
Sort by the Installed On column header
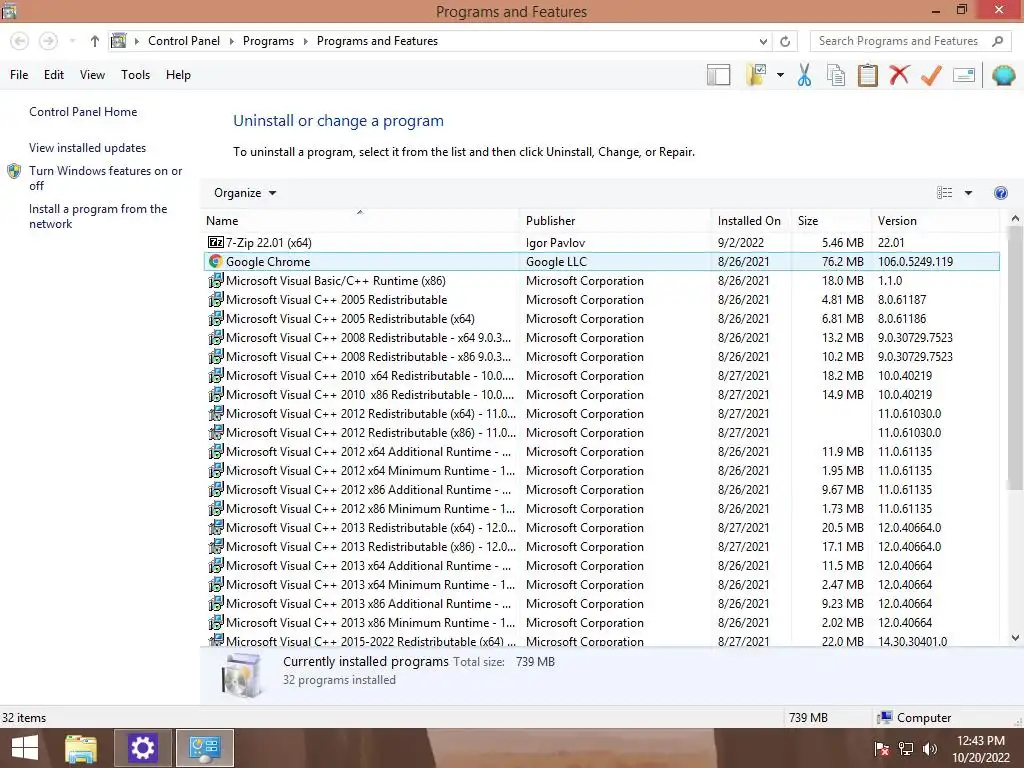coord(751,221)
